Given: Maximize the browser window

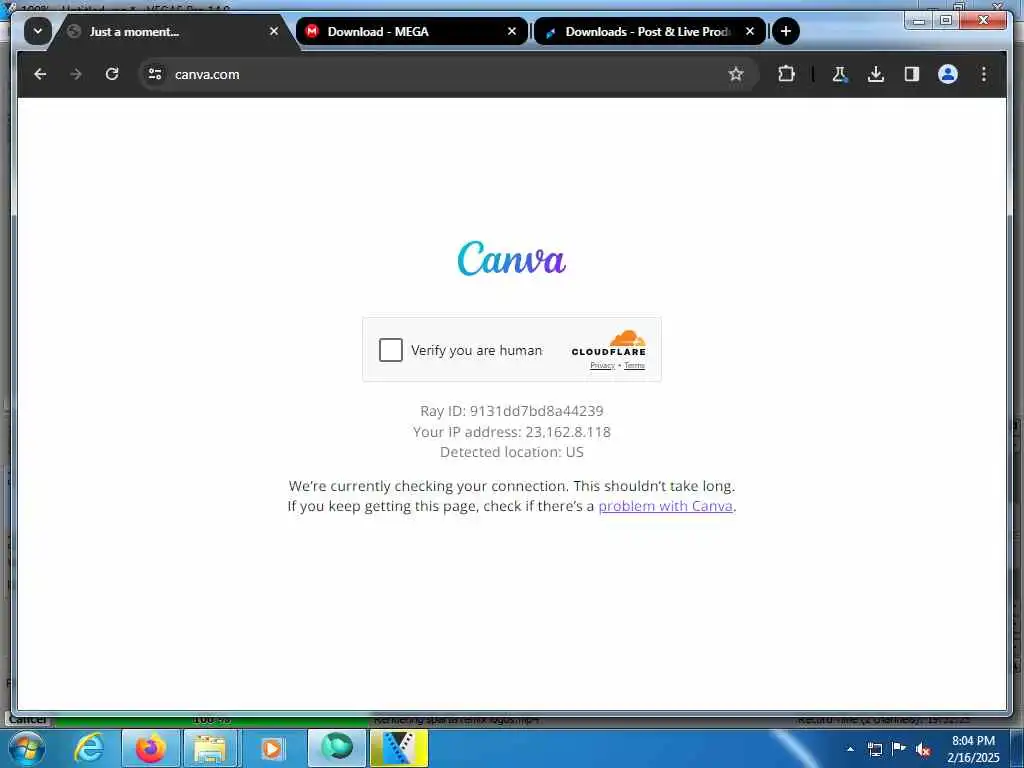Looking at the screenshot, I should point(946,21).
